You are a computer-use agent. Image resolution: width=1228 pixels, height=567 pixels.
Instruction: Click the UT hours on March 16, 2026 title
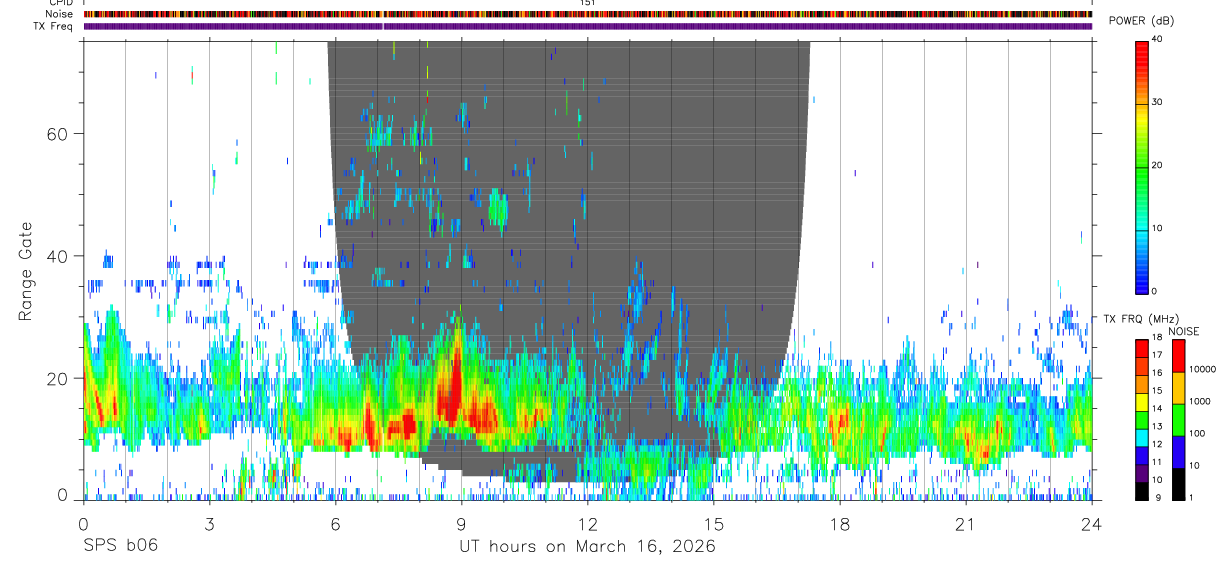coord(587,547)
